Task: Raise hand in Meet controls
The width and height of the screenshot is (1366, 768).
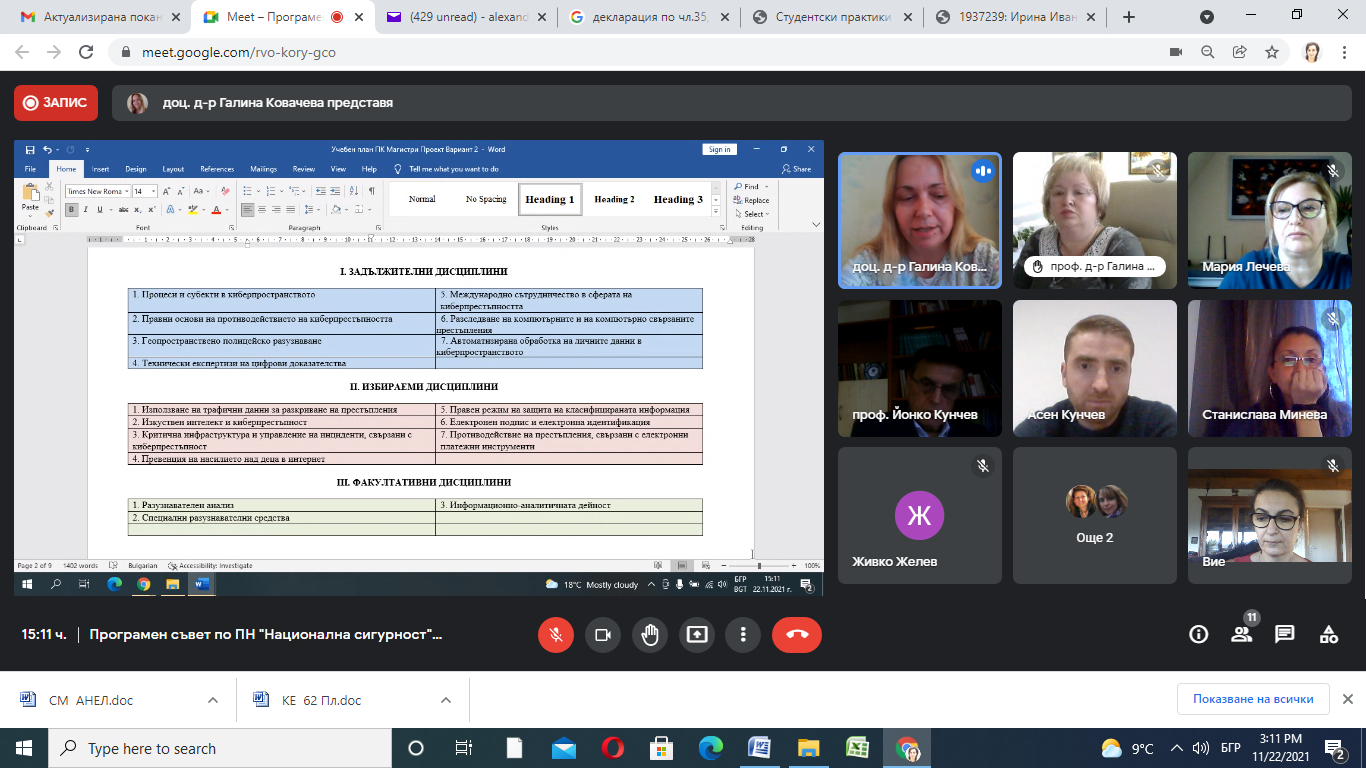Action: [650, 635]
